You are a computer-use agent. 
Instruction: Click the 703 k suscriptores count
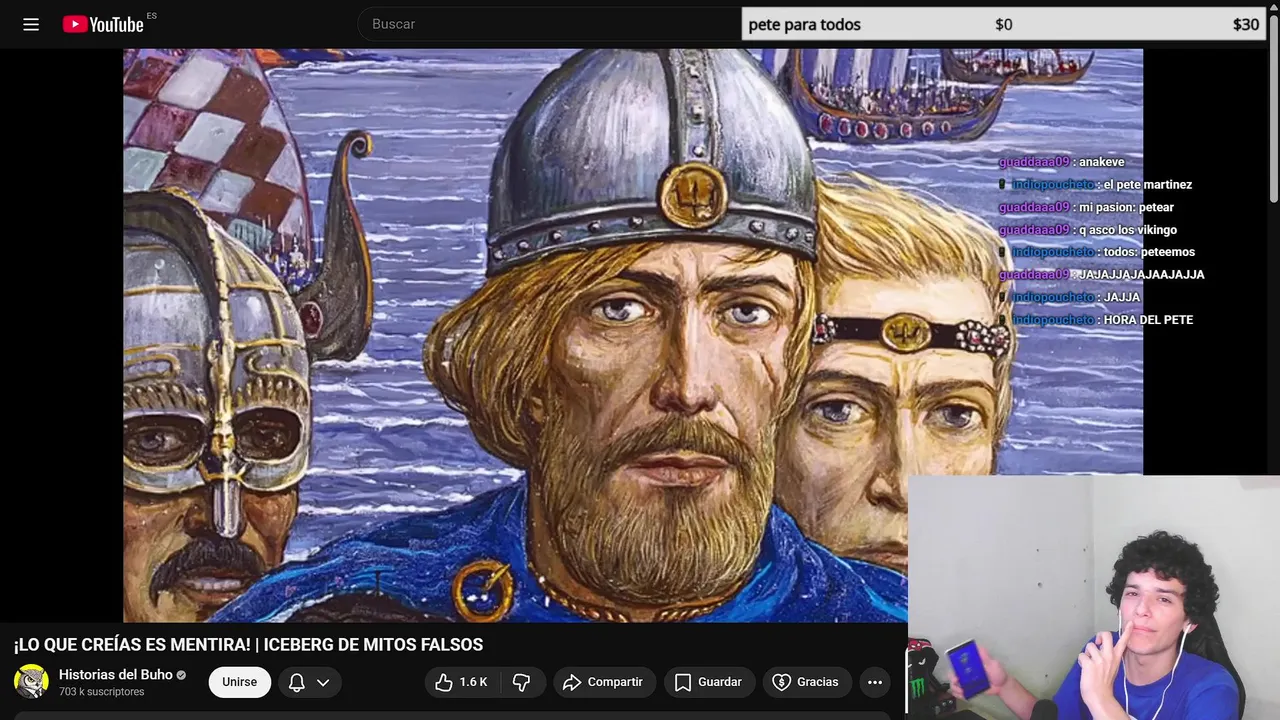point(102,692)
